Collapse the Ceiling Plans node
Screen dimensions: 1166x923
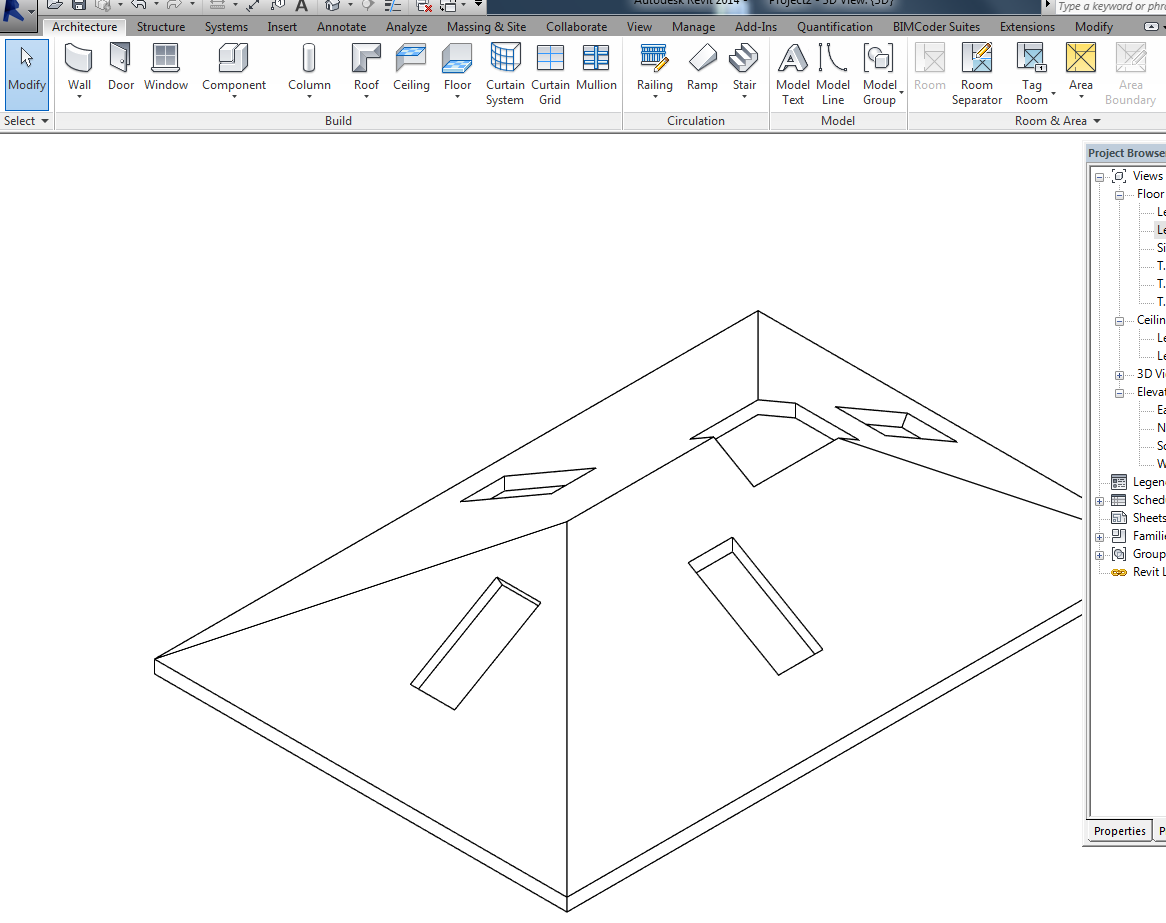[x=1119, y=321]
